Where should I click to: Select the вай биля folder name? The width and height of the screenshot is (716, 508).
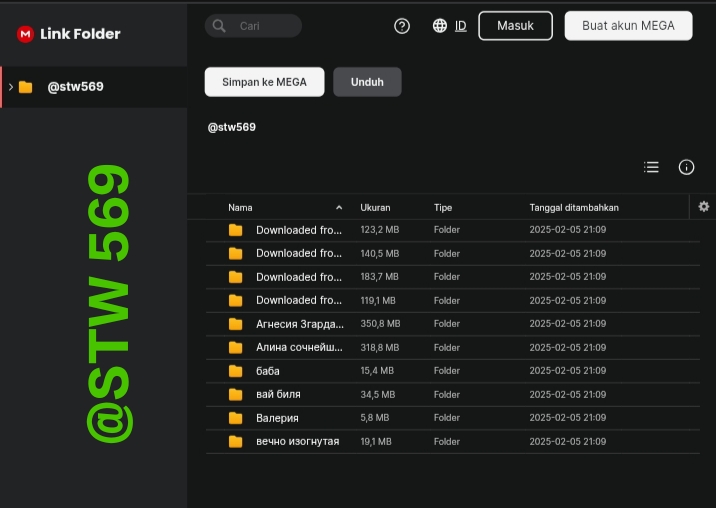pyautogui.click(x=278, y=394)
